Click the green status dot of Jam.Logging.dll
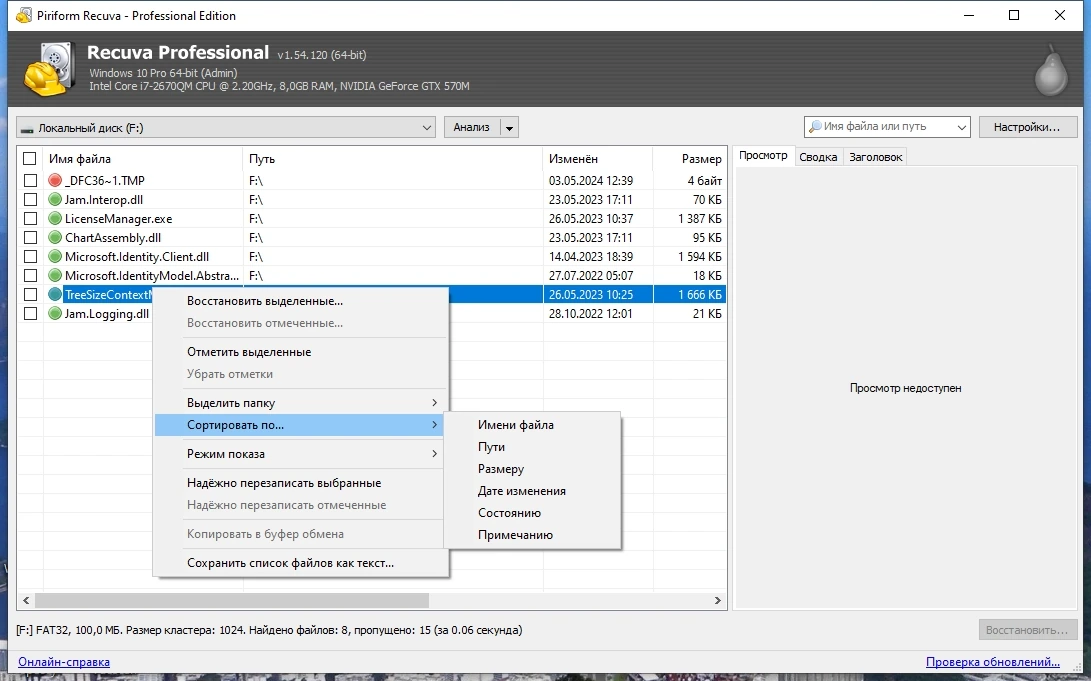Screen dimensions: 1091x681 pos(55,314)
